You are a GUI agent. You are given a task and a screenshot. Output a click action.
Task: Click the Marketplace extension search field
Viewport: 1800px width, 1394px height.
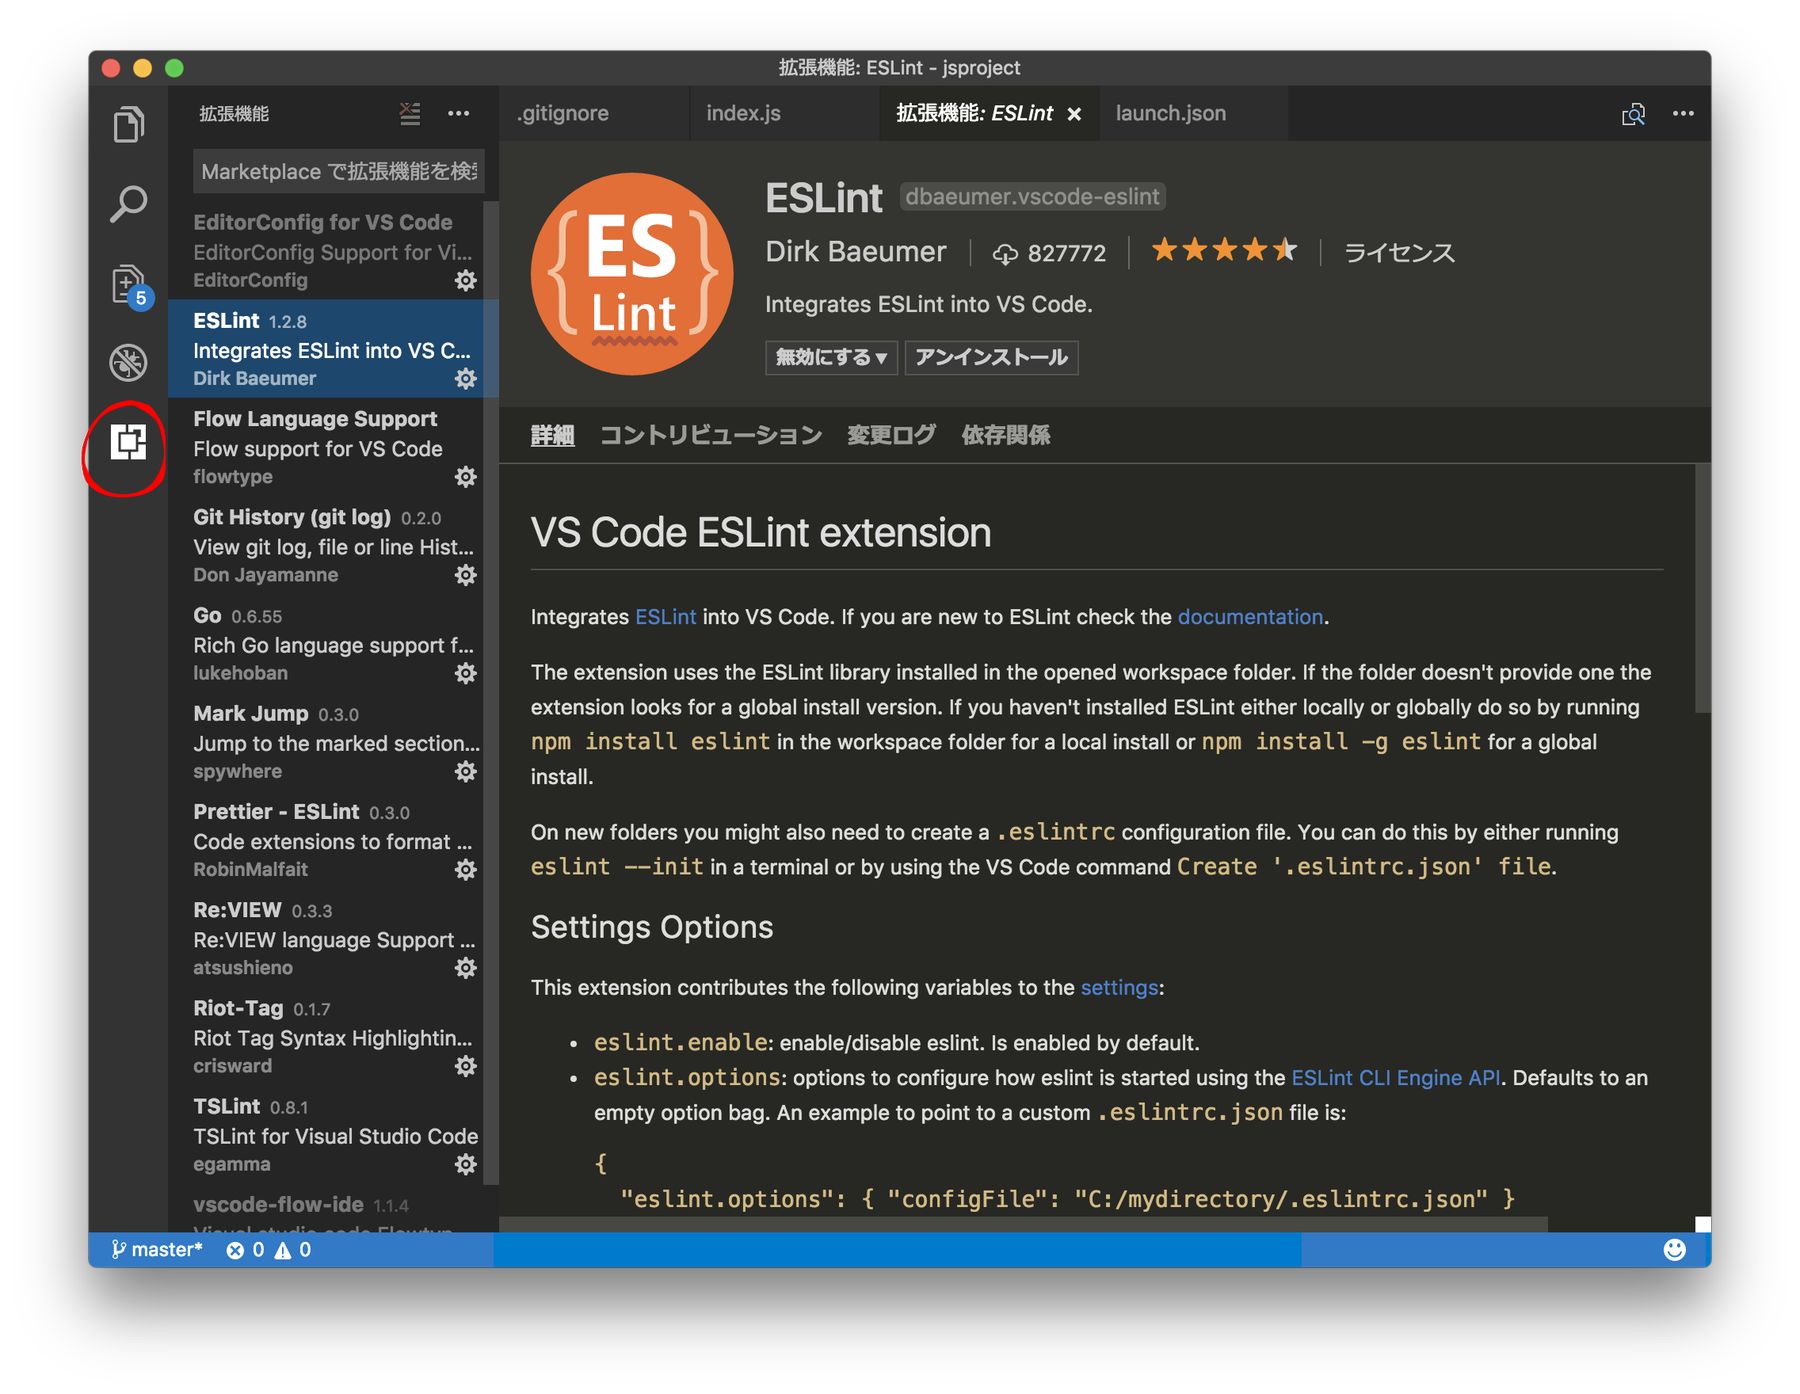338,171
